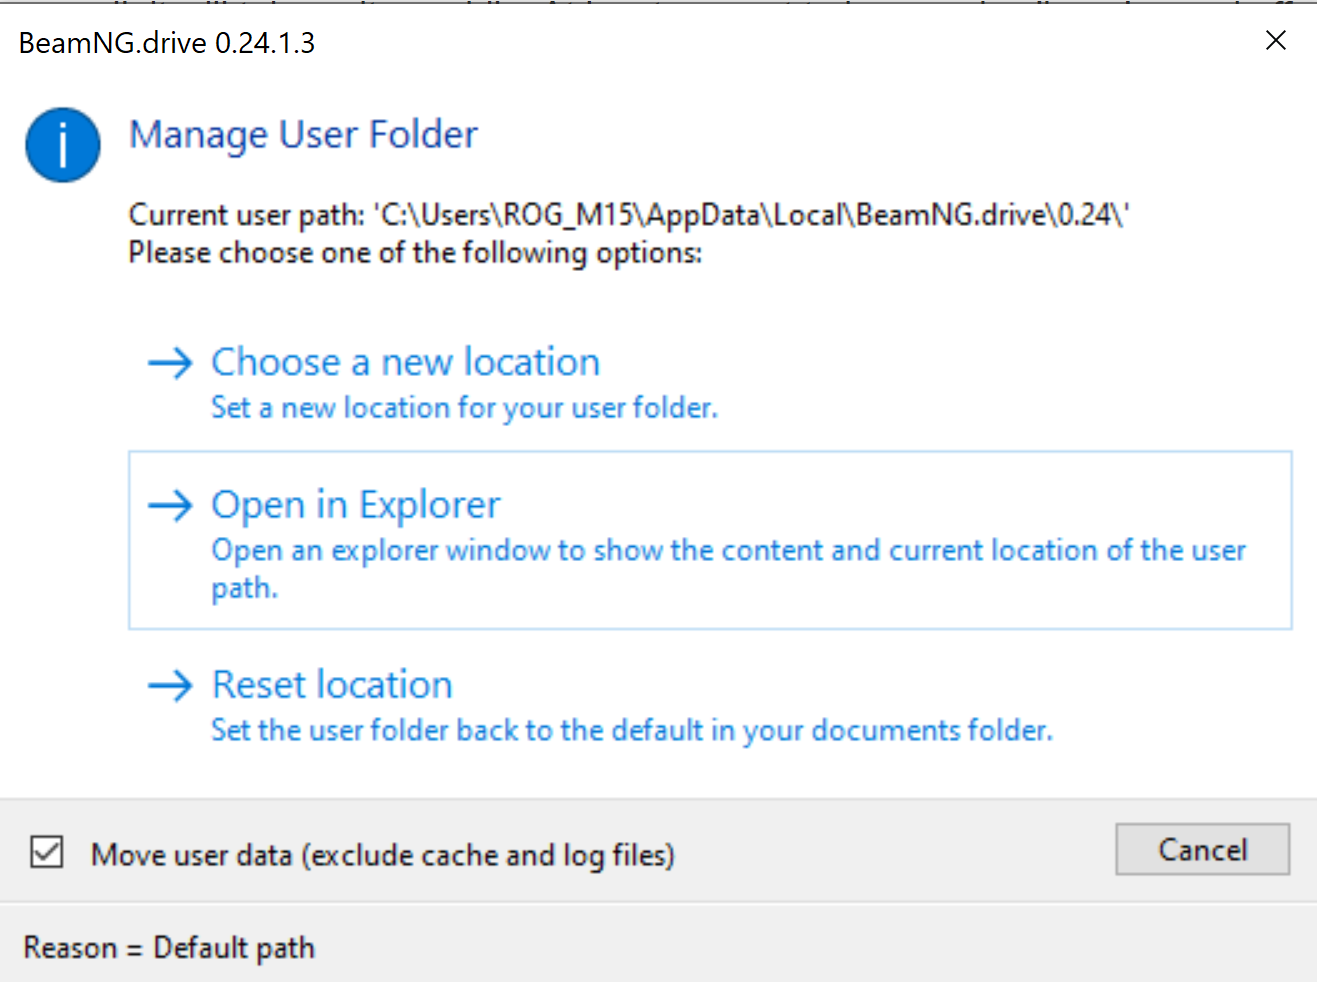The width and height of the screenshot is (1317, 982).
Task: Click the 'Reason = Default path' footer text
Action: point(169,947)
